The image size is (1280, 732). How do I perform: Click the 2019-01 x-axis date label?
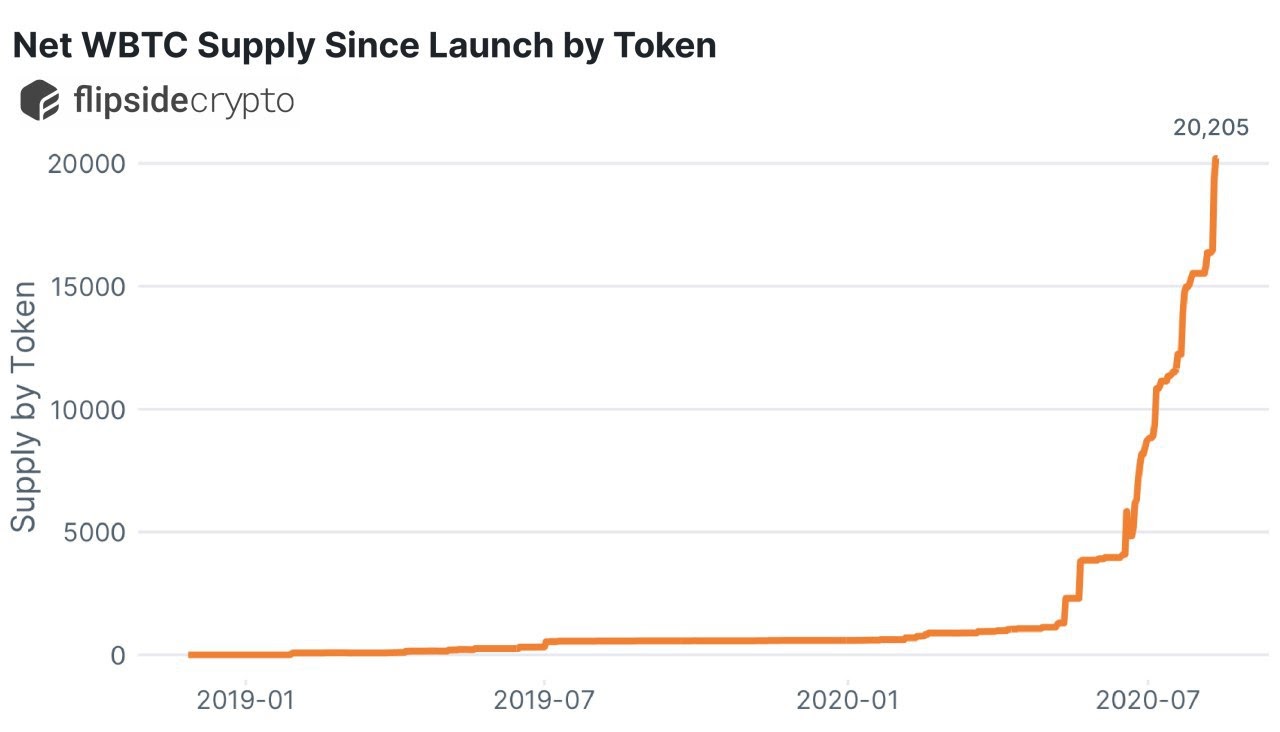[x=241, y=700]
